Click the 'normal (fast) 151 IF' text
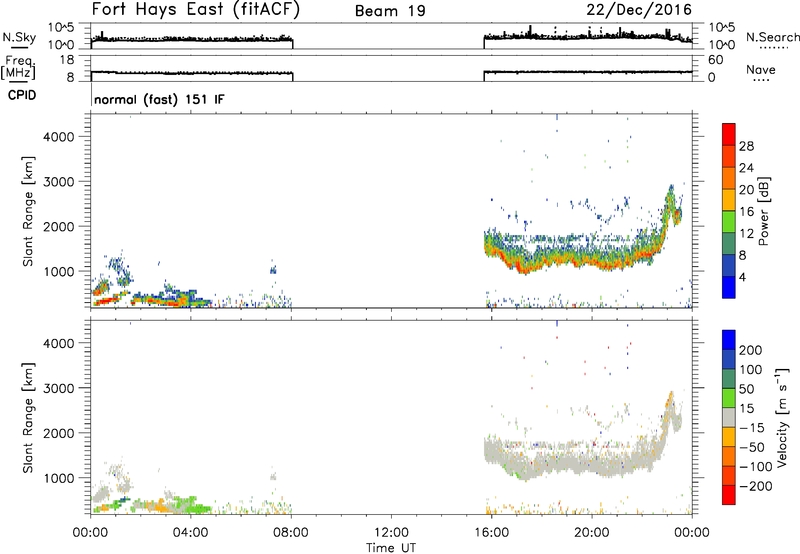The width and height of the screenshot is (800, 554). tap(159, 99)
